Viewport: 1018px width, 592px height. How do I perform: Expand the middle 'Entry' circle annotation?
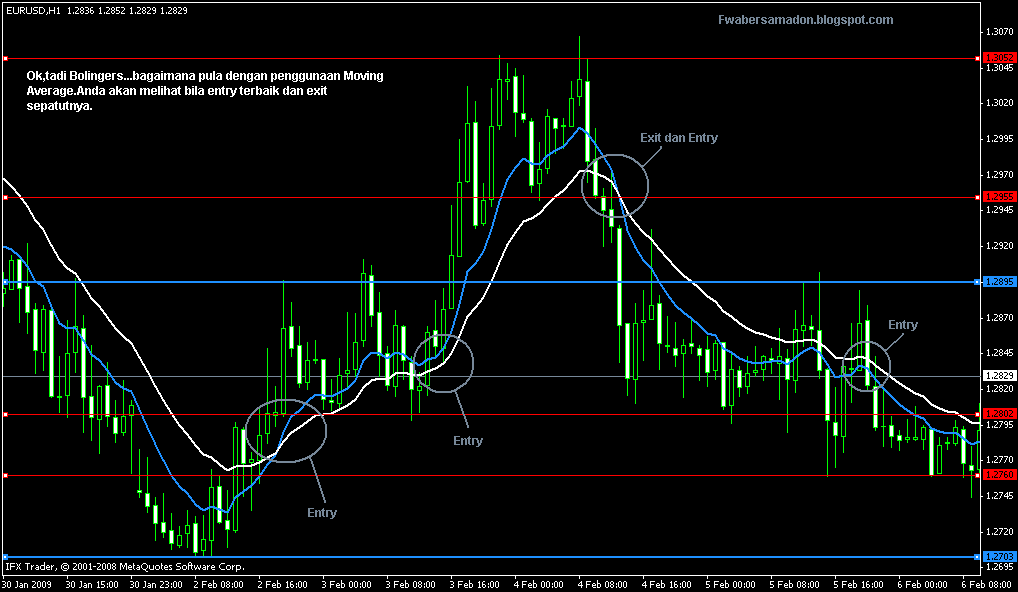(443, 365)
